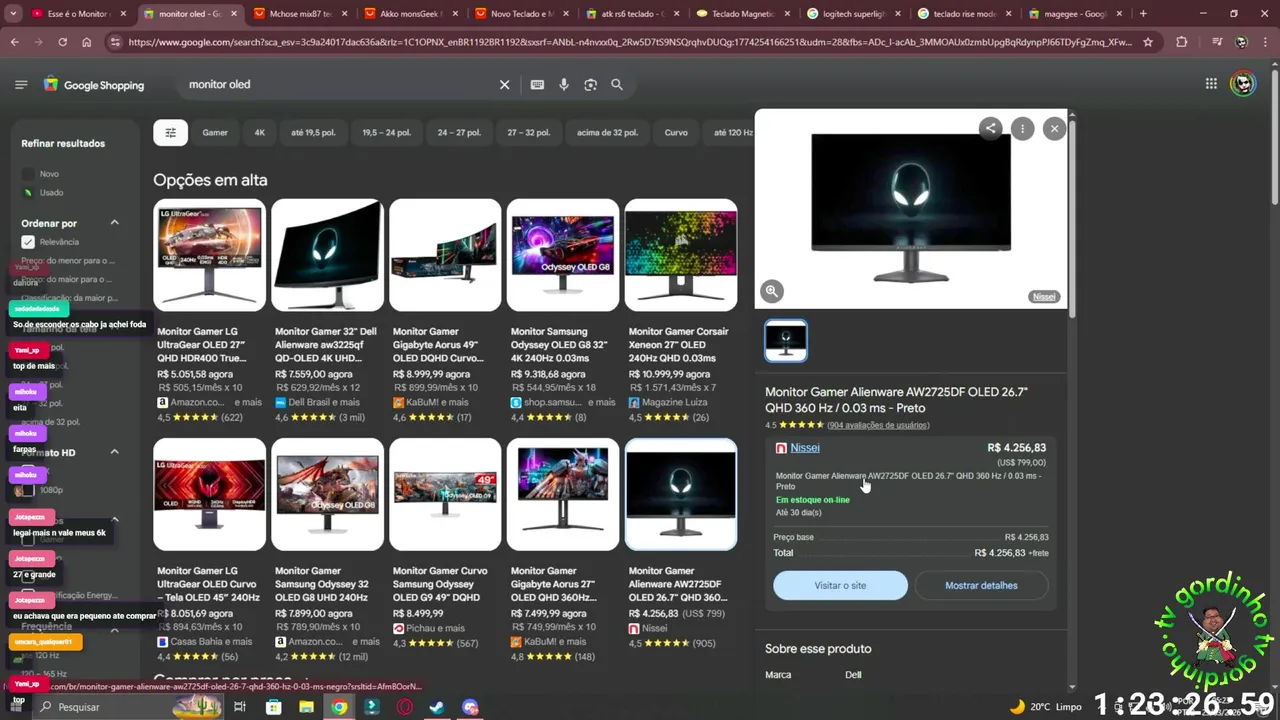Screen dimensions: 1280x720
Task: Clear the search box text
Action: click(504, 85)
